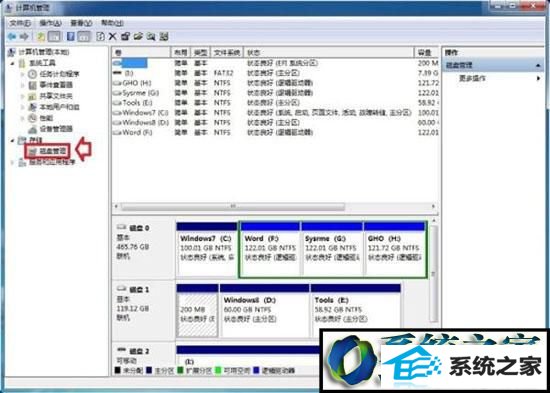550x393 pixels.
Task: Click the Back arrow toolbar icon
Action: click(x=12, y=36)
